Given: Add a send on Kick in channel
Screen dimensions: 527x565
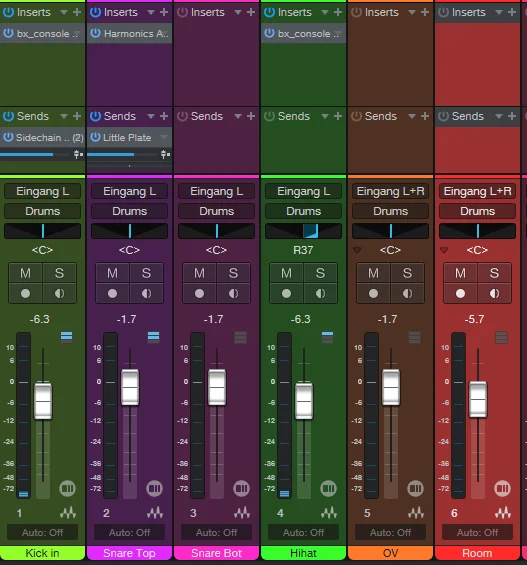Looking at the screenshot, I should (77, 116).
